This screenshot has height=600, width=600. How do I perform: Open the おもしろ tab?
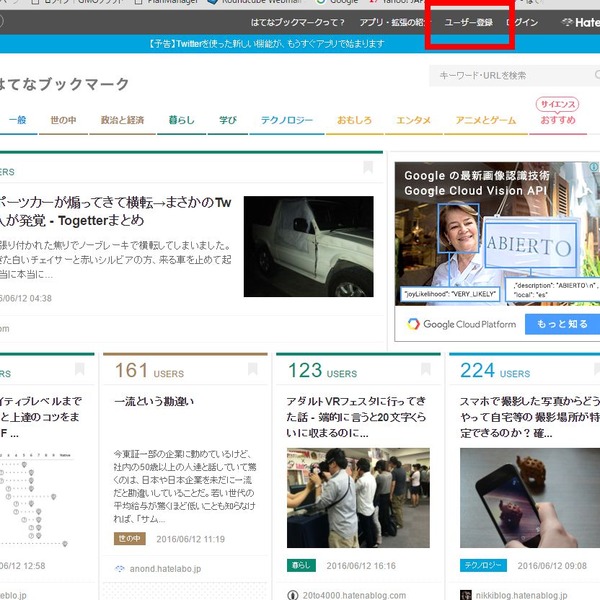(x=354, y=120)
